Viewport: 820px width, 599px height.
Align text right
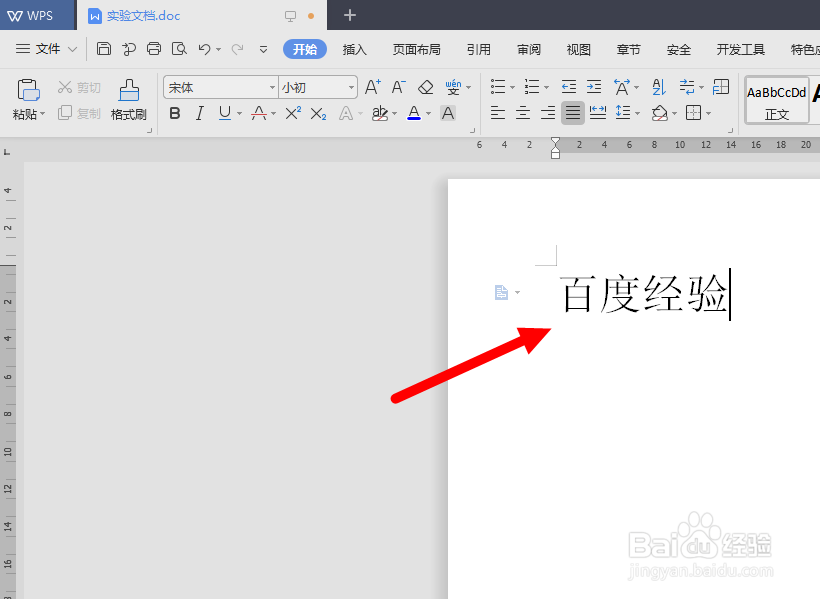tap(548, 113)
